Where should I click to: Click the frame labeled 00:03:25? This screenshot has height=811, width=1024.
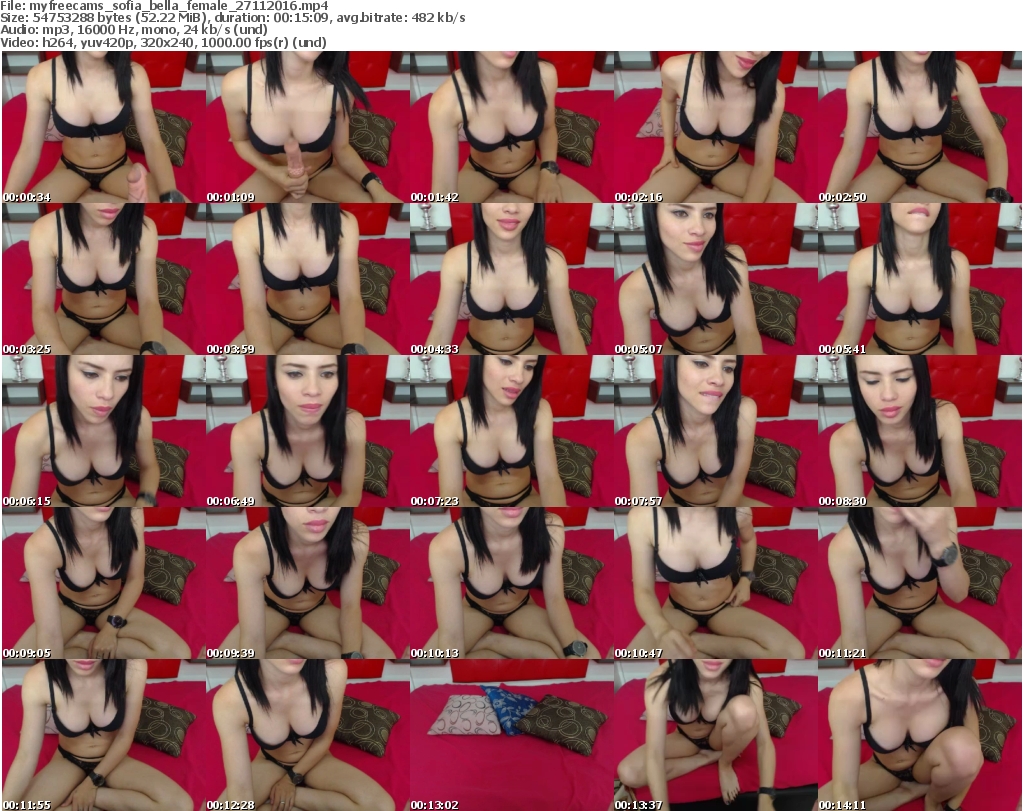[103, 279]
